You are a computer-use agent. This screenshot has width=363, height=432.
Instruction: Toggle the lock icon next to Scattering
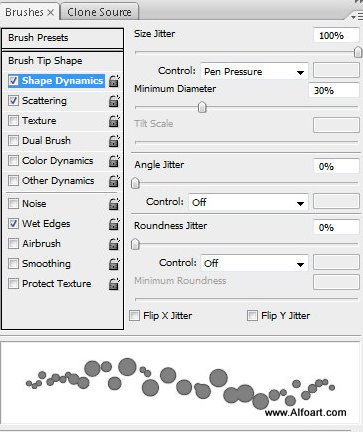coord(114,101)
